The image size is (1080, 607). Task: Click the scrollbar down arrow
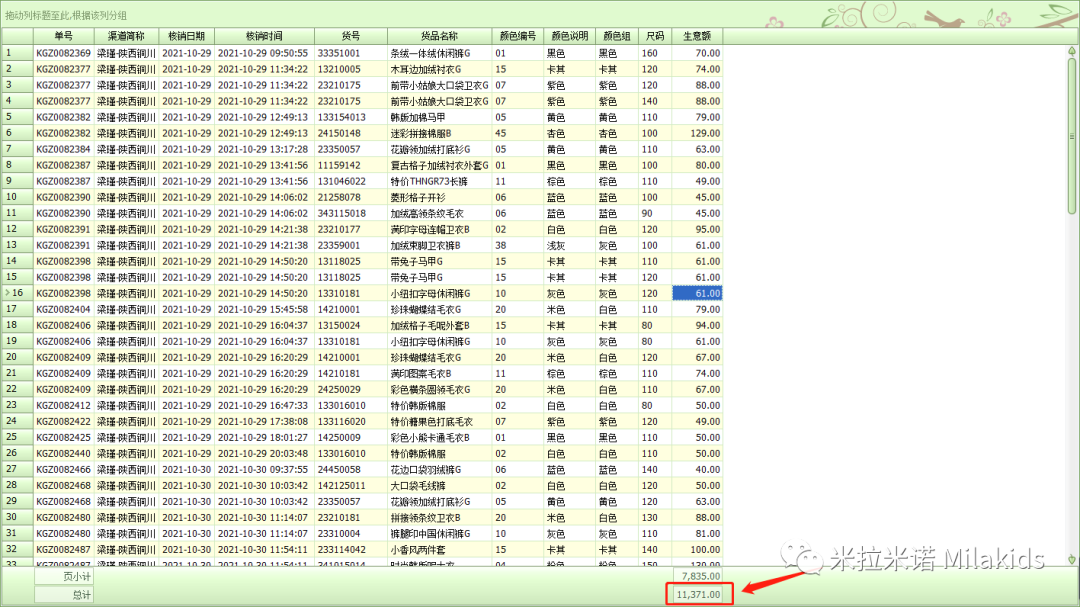click(x=1072, y=559)
